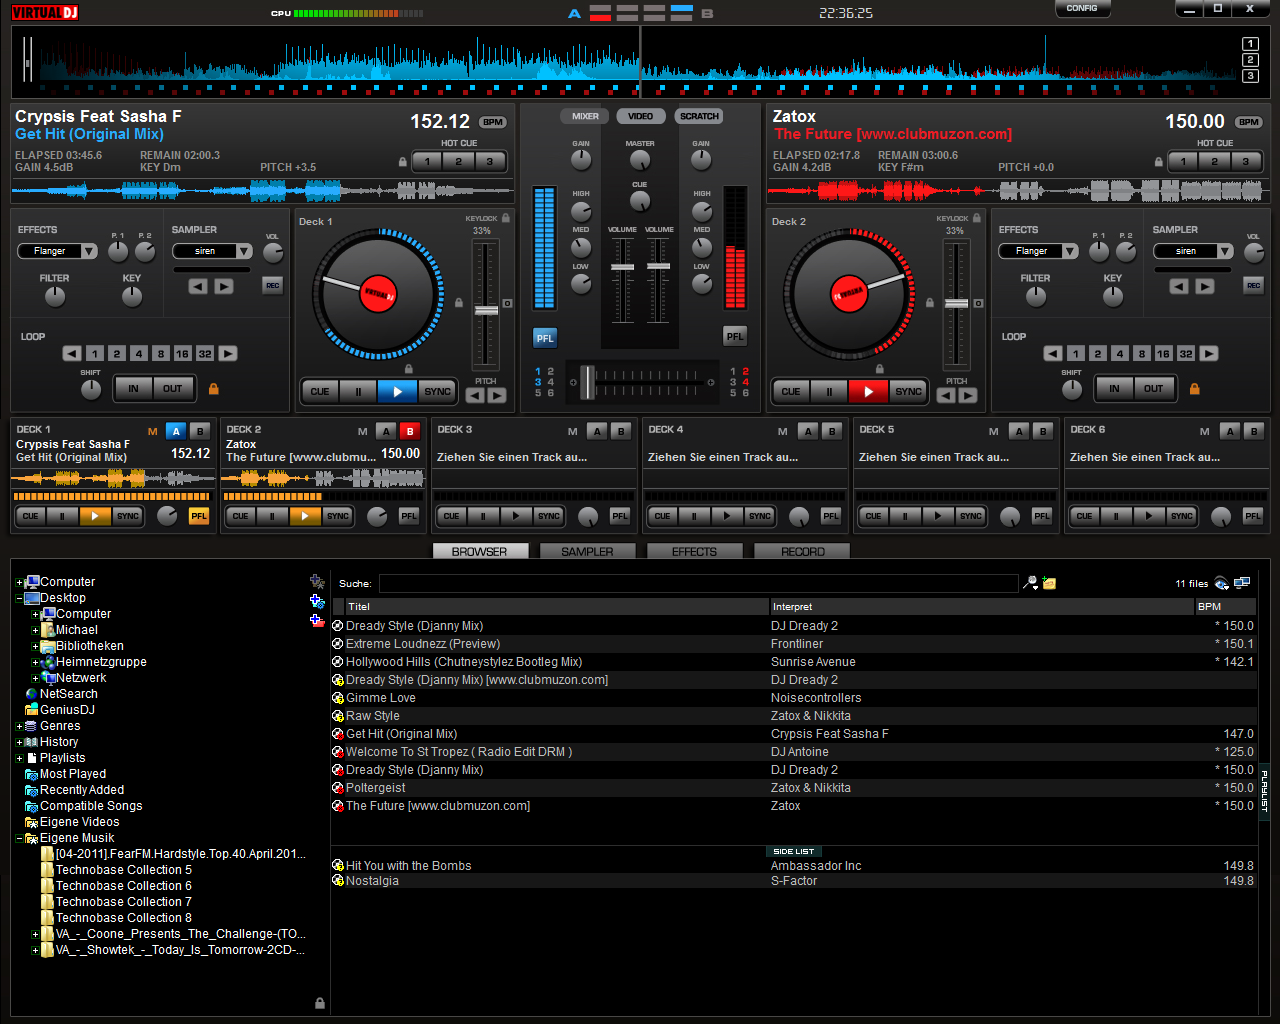Toggle right mixer PFL headphone button
This screenshot has height=1024, width=1280.
point(735,337)
